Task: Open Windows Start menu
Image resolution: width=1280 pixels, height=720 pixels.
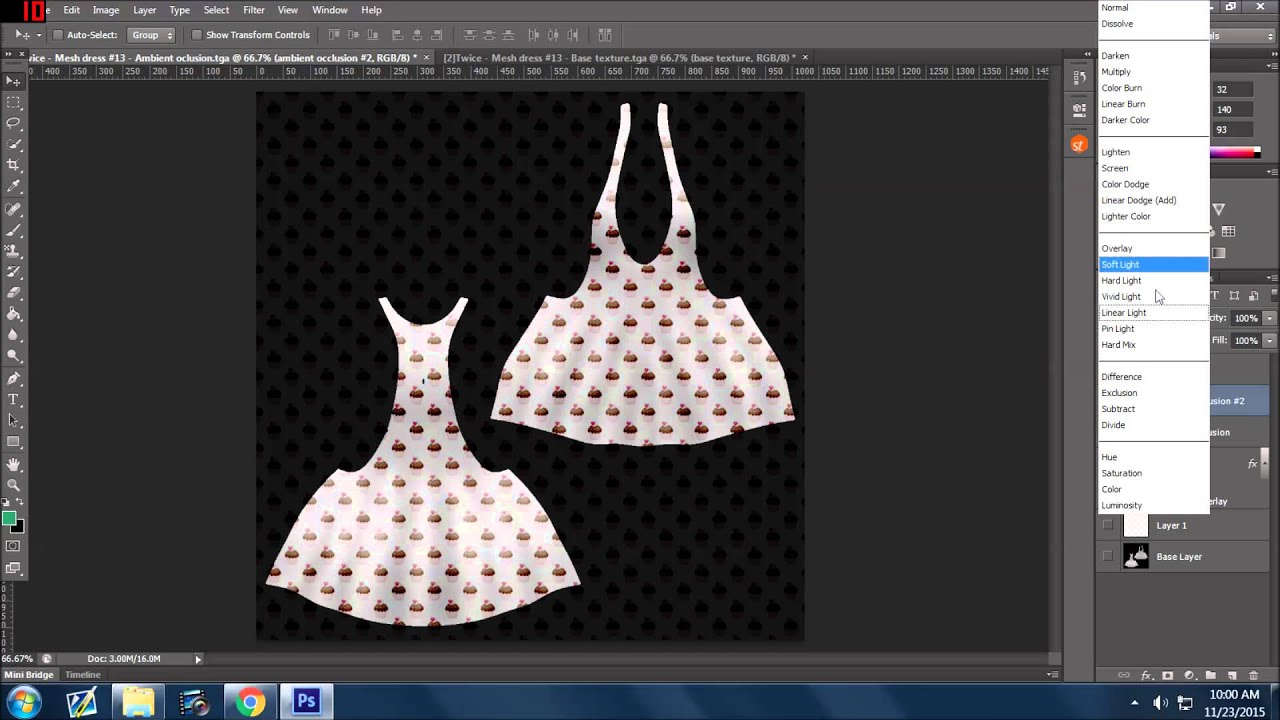Action: (23, 702)
